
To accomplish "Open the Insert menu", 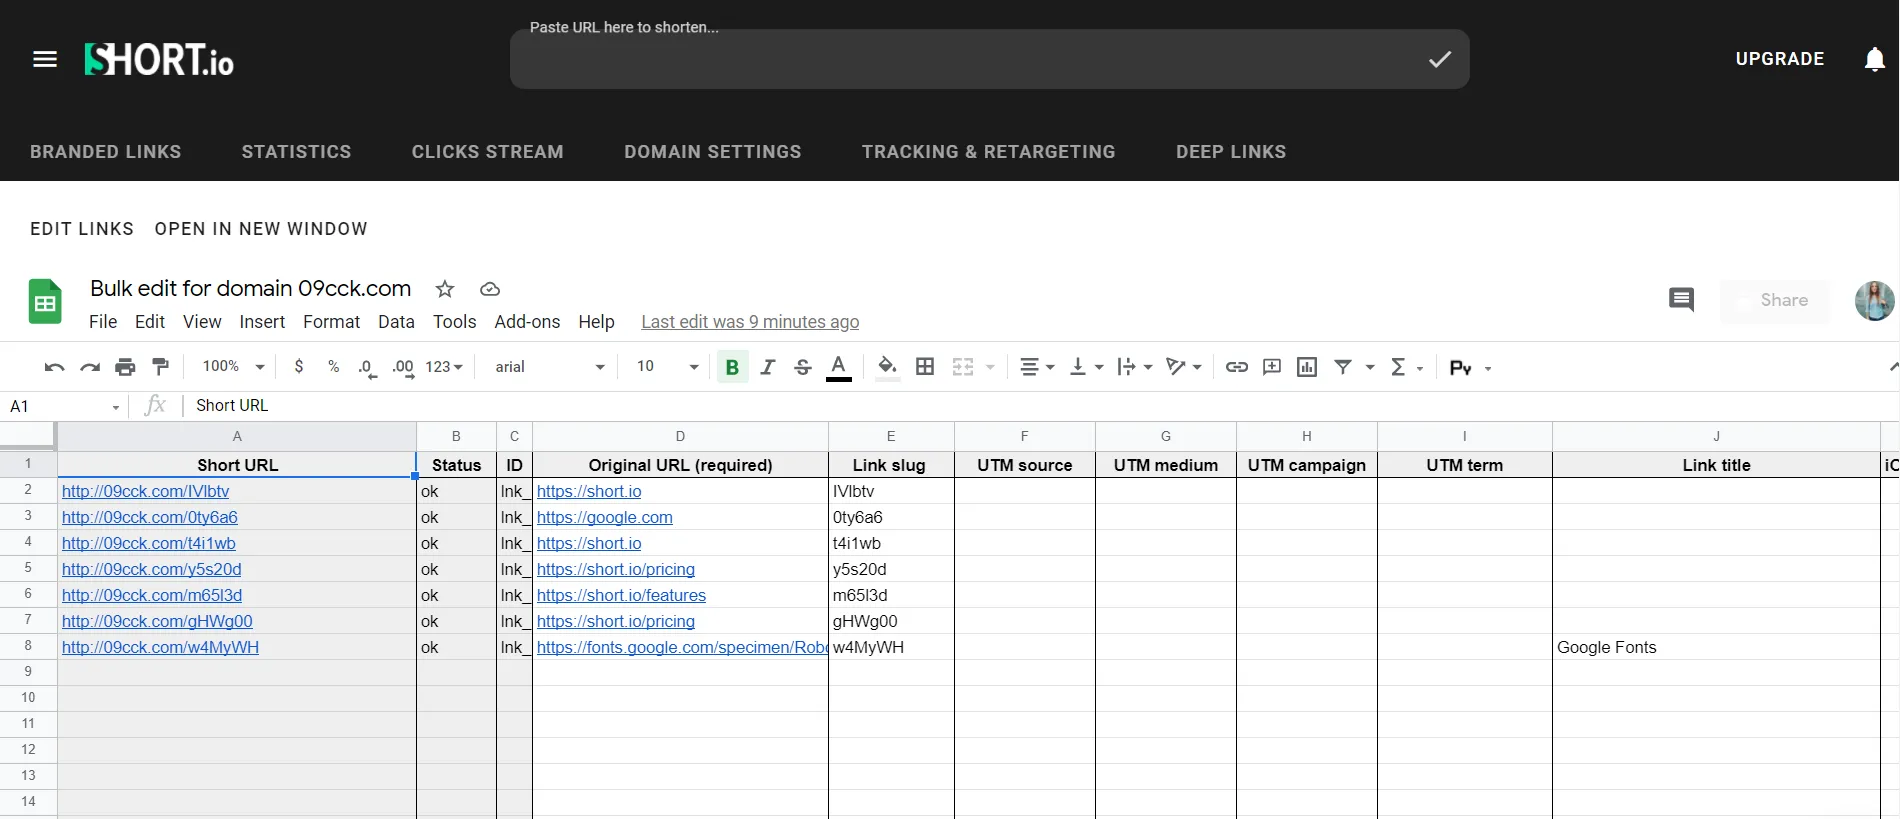I will (x=262, y=322).
